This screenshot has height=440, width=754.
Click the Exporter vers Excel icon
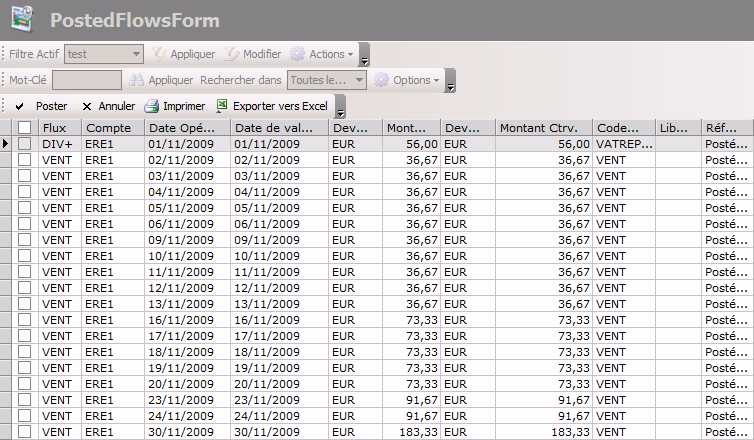click(222, 106)
